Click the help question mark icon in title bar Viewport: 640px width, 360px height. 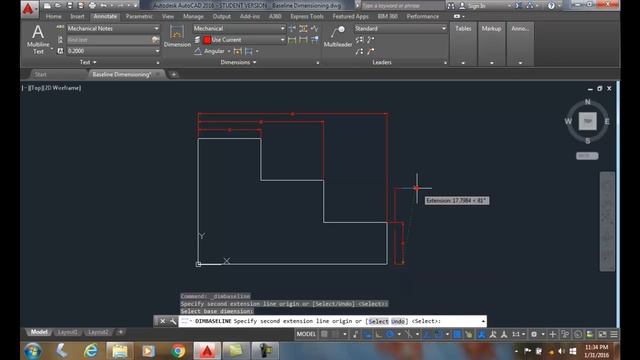pyautogui.click(x=551, y=6)
